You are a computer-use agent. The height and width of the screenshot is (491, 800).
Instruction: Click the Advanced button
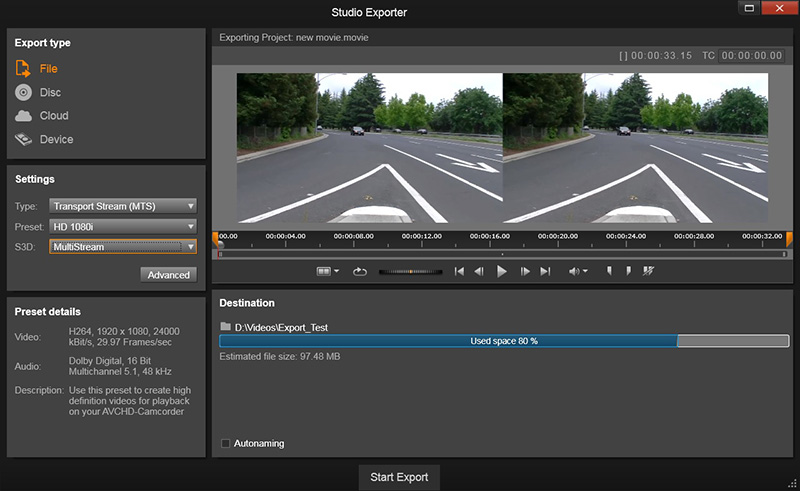point(168,275)
